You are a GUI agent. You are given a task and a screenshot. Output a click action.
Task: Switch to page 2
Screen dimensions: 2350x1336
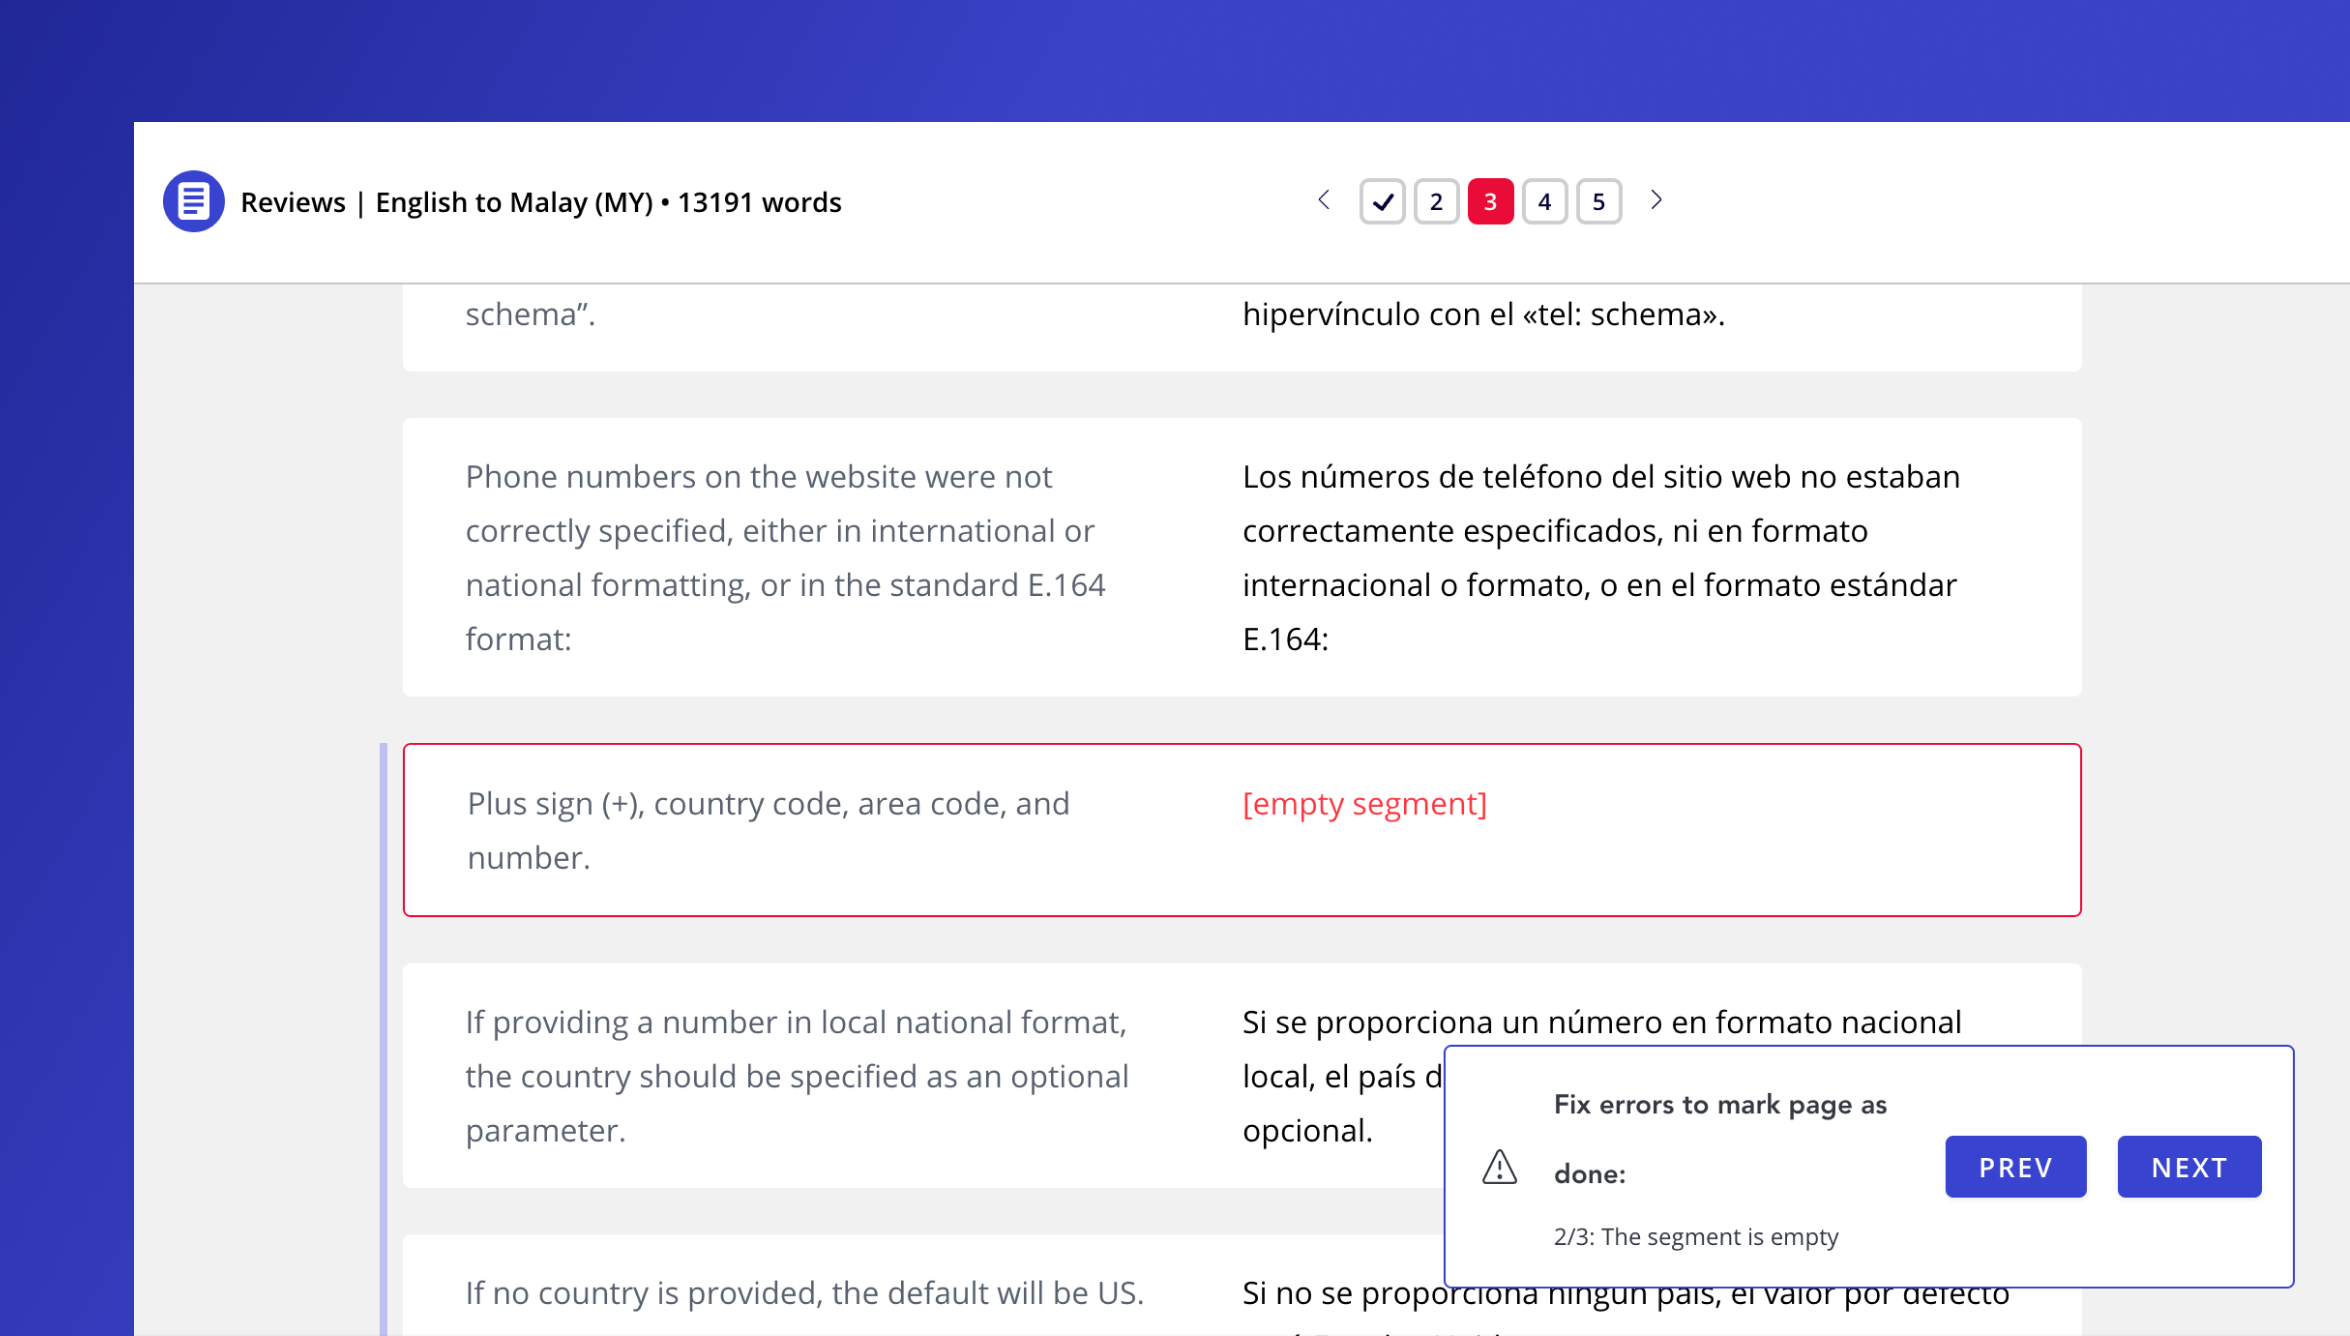click(1436, 202)
